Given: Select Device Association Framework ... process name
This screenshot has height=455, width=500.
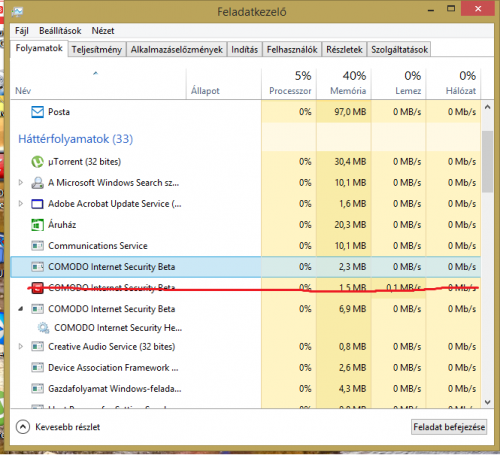Looking at the screenshot, I should pyautogui.click(x=113, y=368).
